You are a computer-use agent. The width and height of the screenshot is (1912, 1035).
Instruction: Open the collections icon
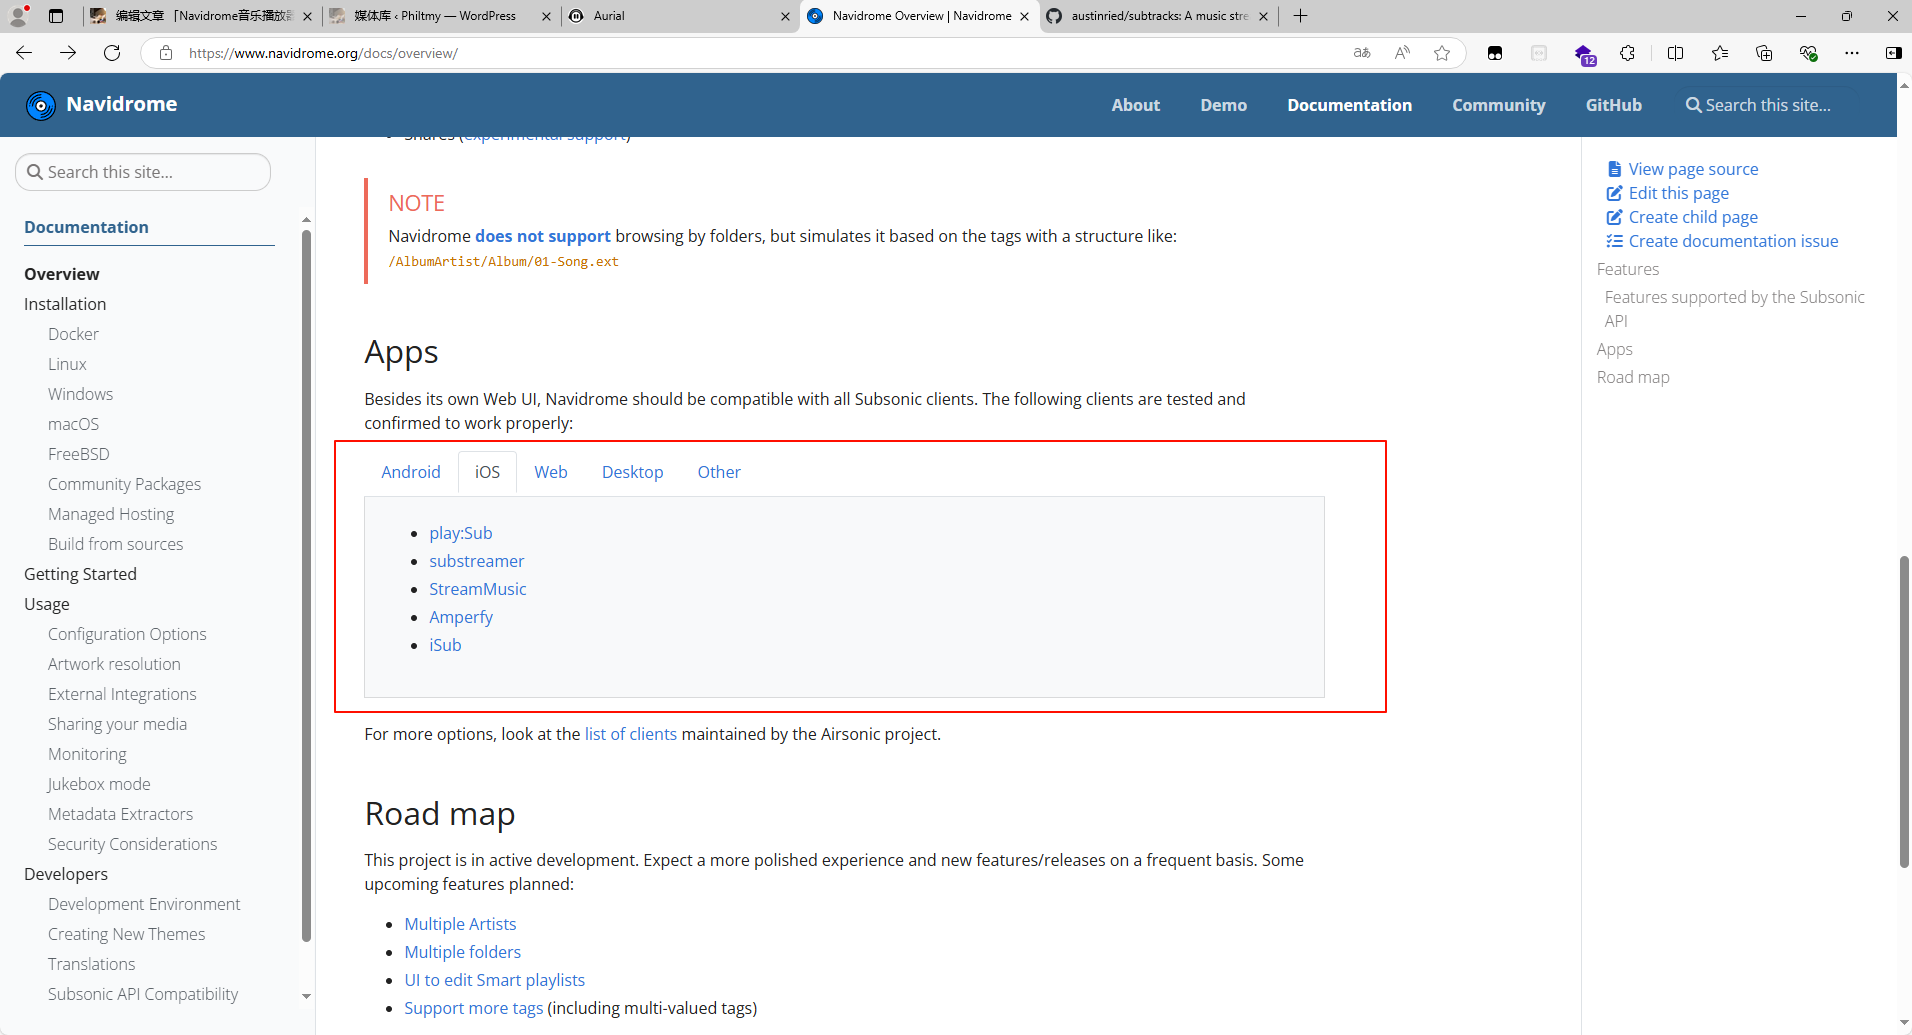point(1764,53)
